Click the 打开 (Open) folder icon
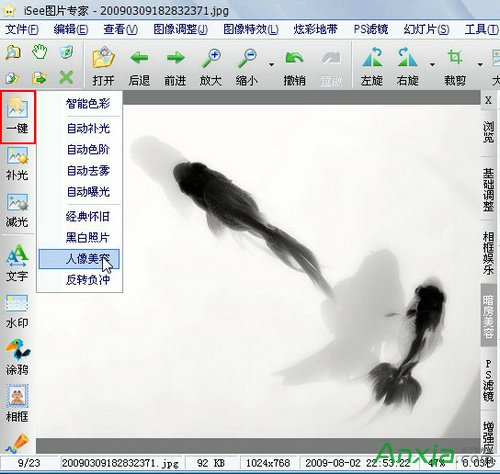 pos(103,58)
